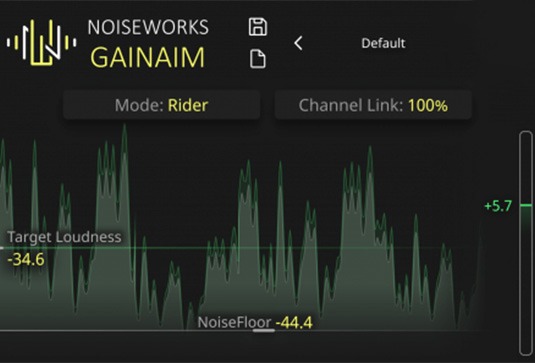The image size is (535, 363).
Task: Adjust the Channel Link 100% control
Action: tap(373, 105)
